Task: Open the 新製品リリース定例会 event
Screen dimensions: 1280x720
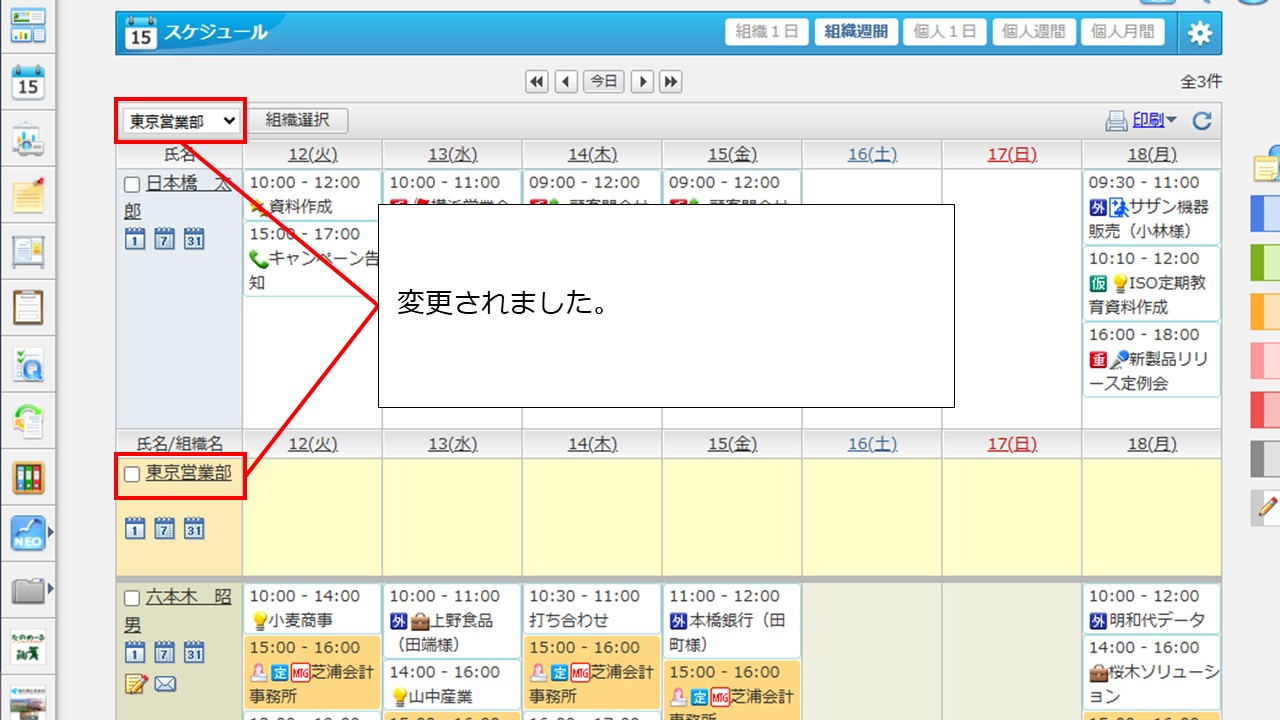Action: click(1152, 359)
